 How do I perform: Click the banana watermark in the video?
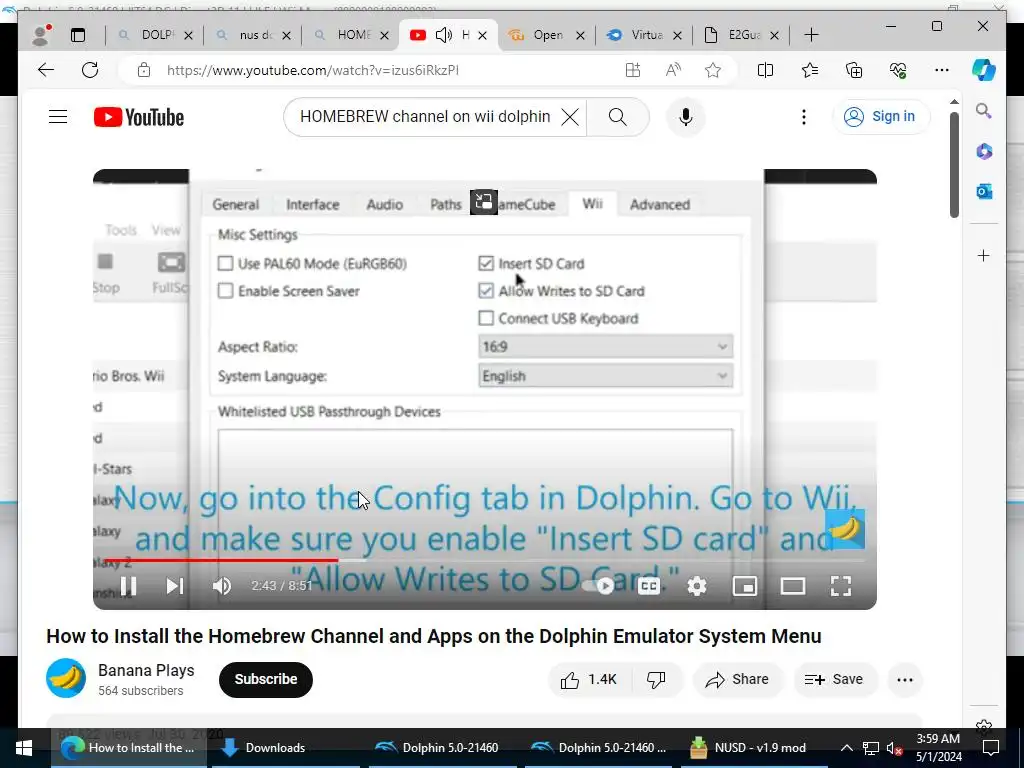pyautogui.click(x=845, y=528)
